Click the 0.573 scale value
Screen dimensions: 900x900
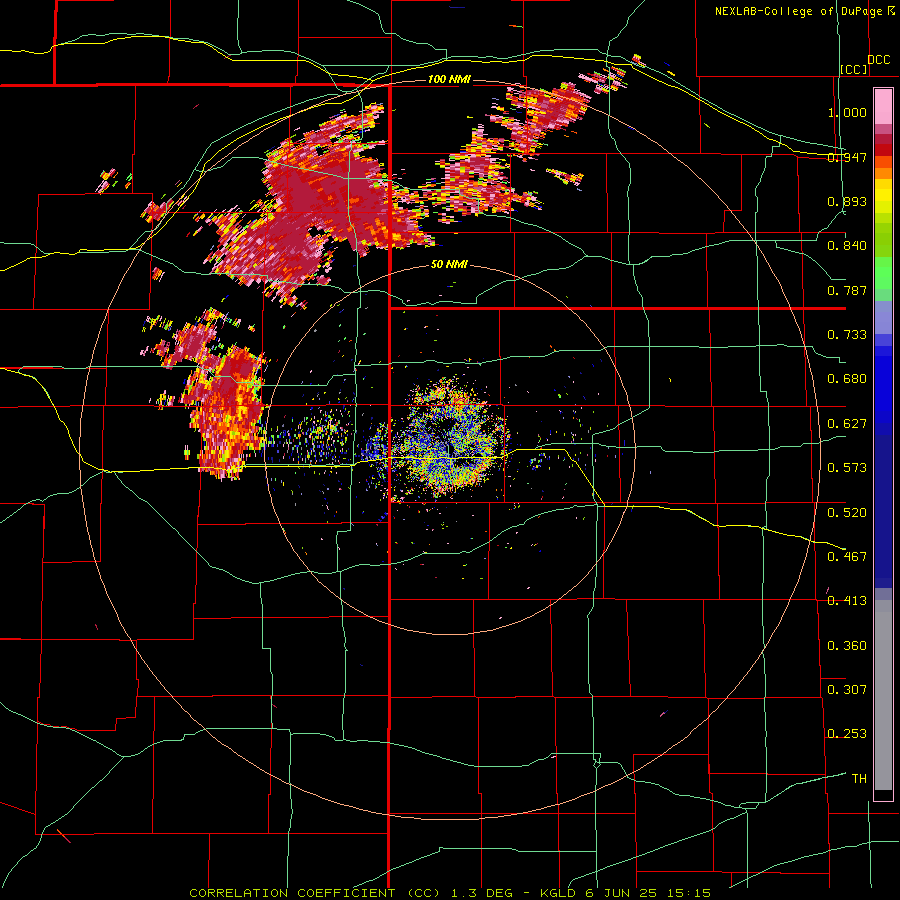[x=847, y=468]
